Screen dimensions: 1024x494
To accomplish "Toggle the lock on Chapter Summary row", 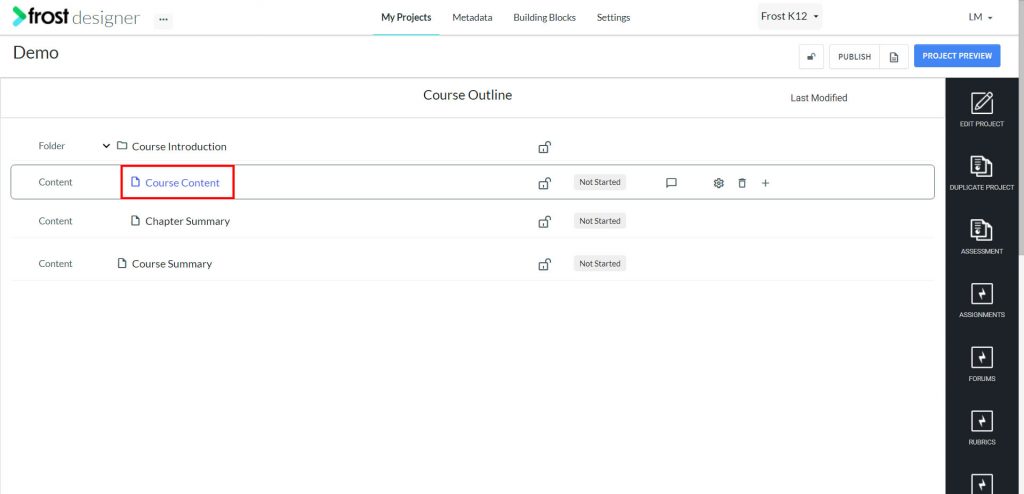I will pyautogui.click(x=544, y=222).
